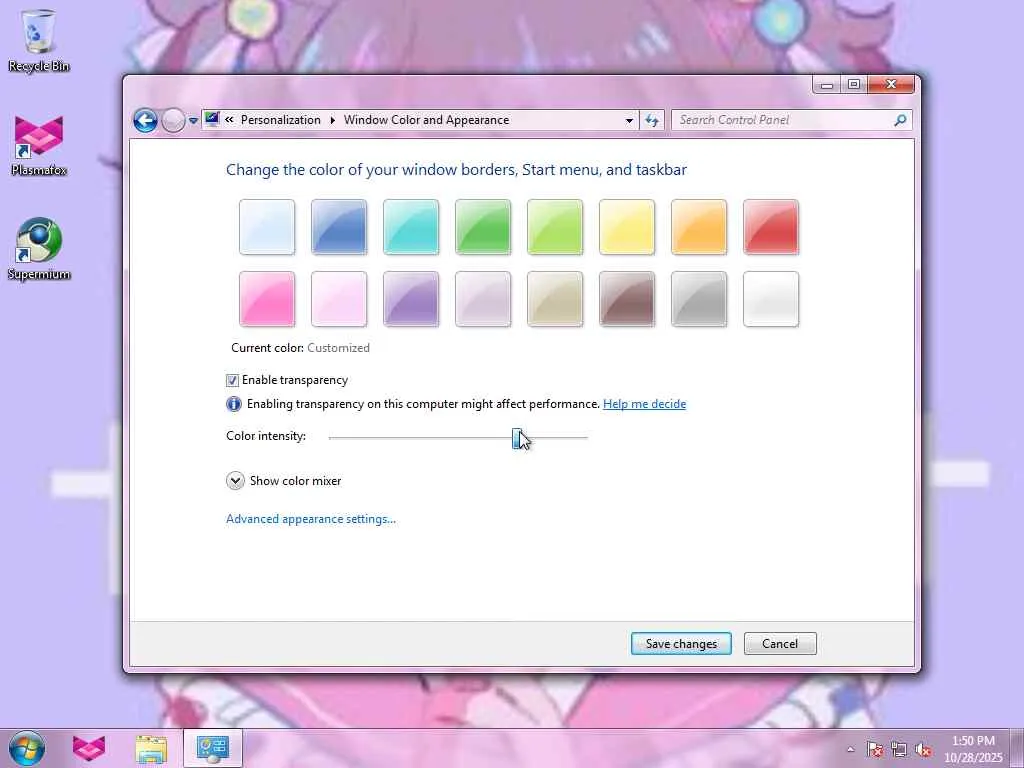
Task: Pick the red Ruby swatch
Action: 771,227
